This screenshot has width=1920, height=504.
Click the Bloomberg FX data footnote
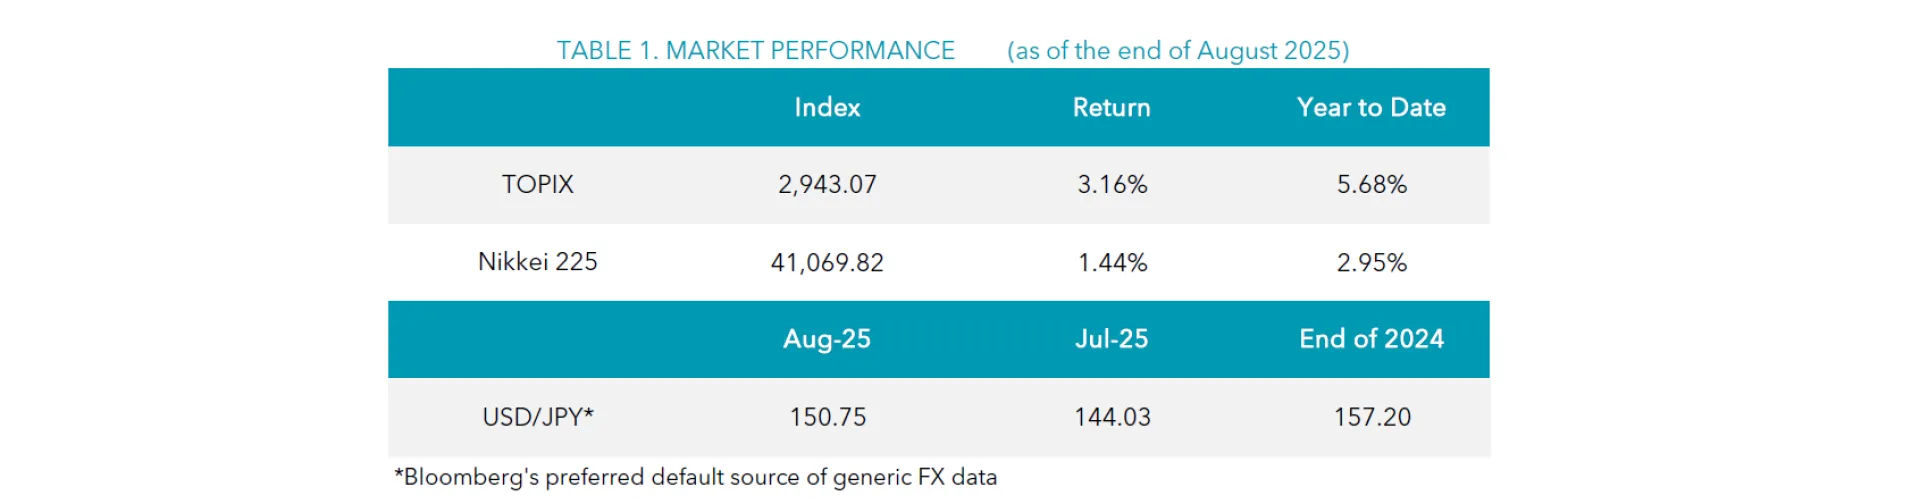click(x=696, y=477)
